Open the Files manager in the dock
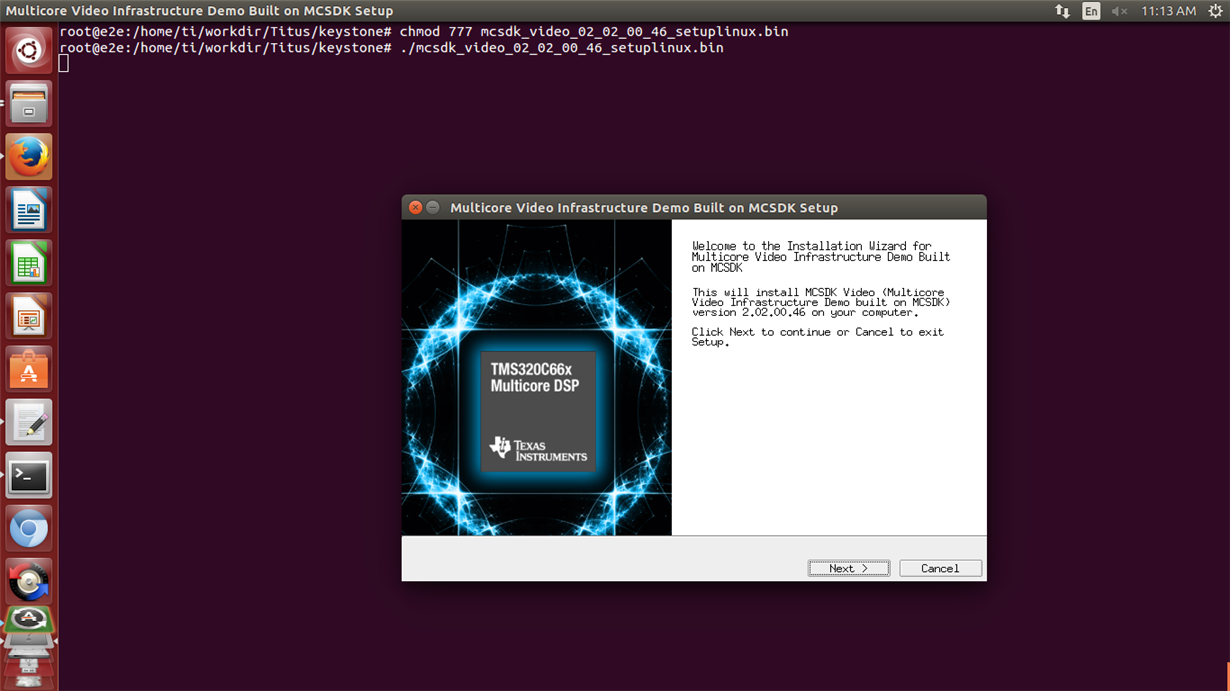The image size is (1230, 691). pos(29,103)
